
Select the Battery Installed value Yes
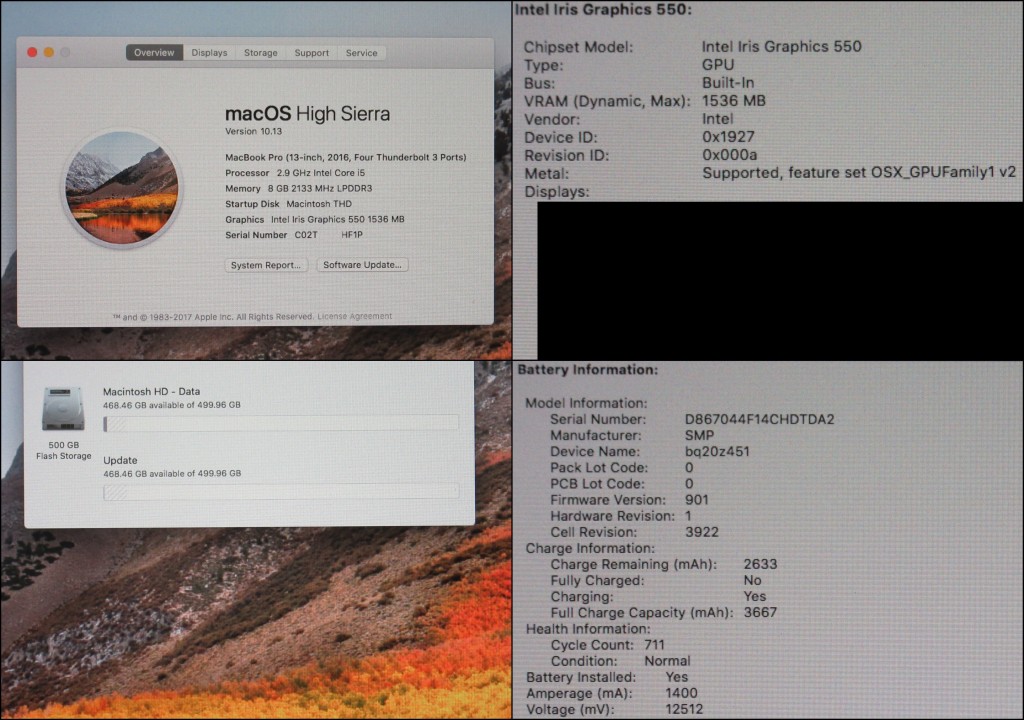pyautogui.click(x=677, y=677)
